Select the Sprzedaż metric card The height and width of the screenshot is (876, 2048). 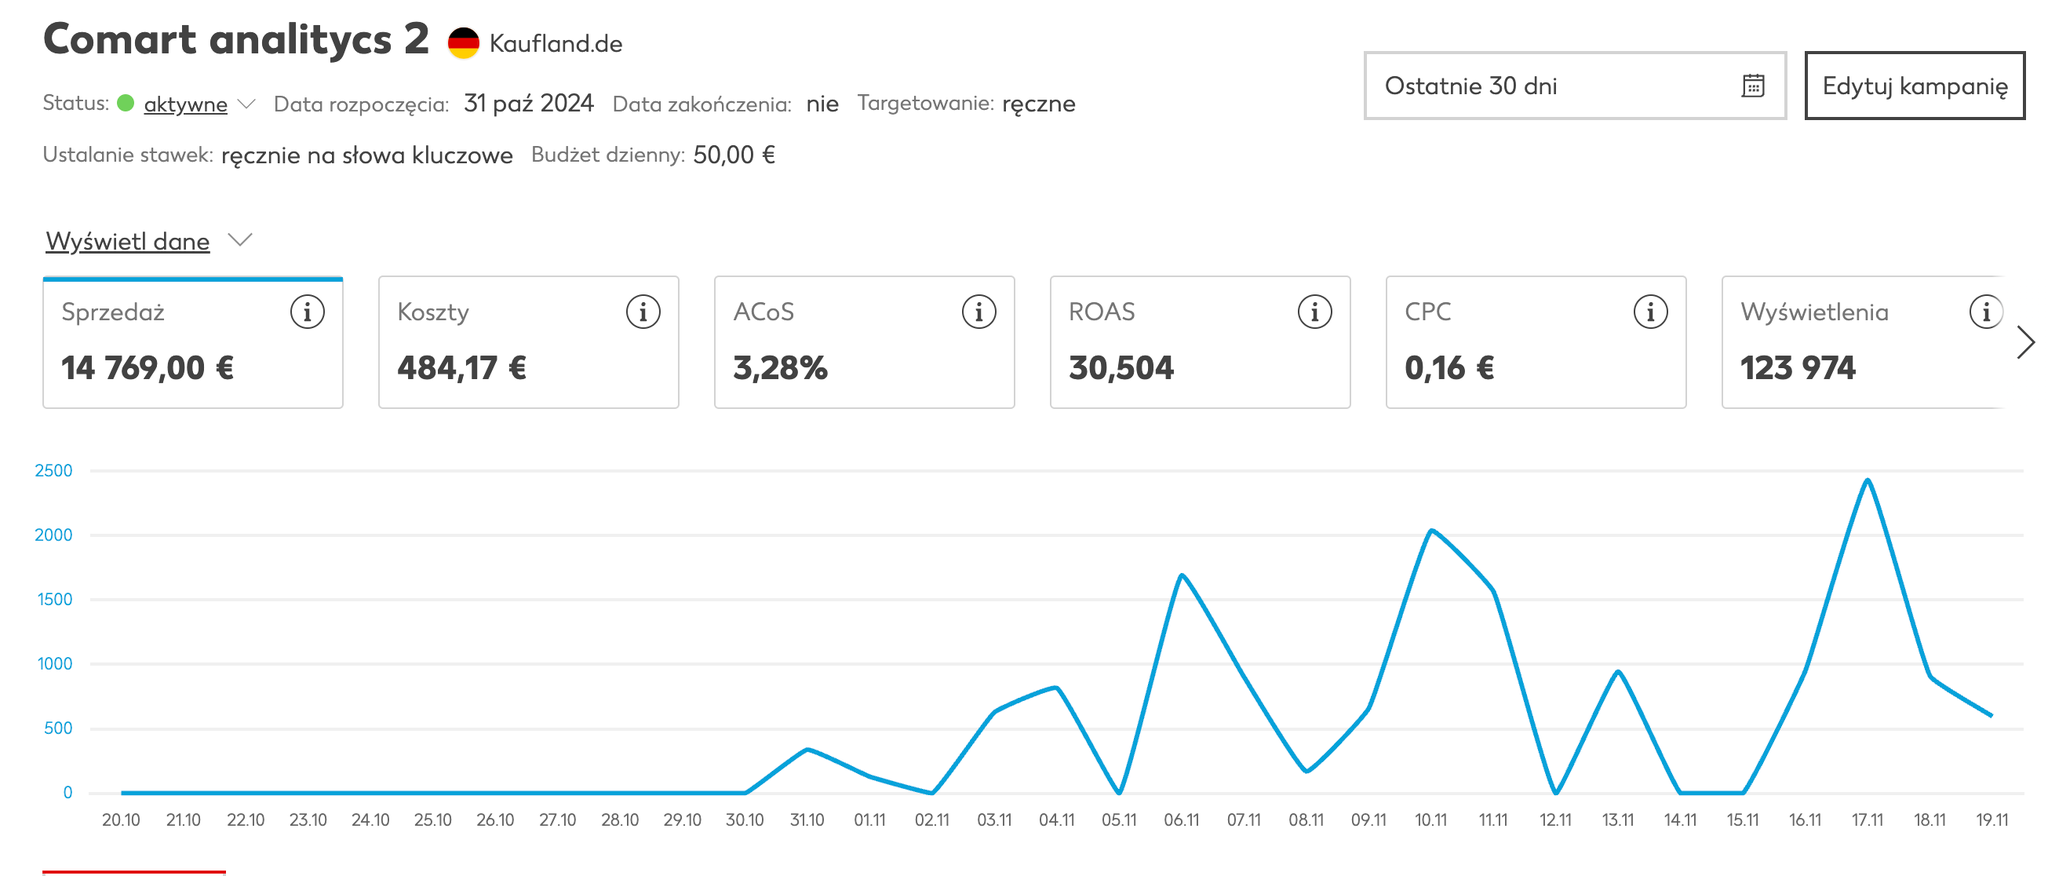tap(192, 343)
